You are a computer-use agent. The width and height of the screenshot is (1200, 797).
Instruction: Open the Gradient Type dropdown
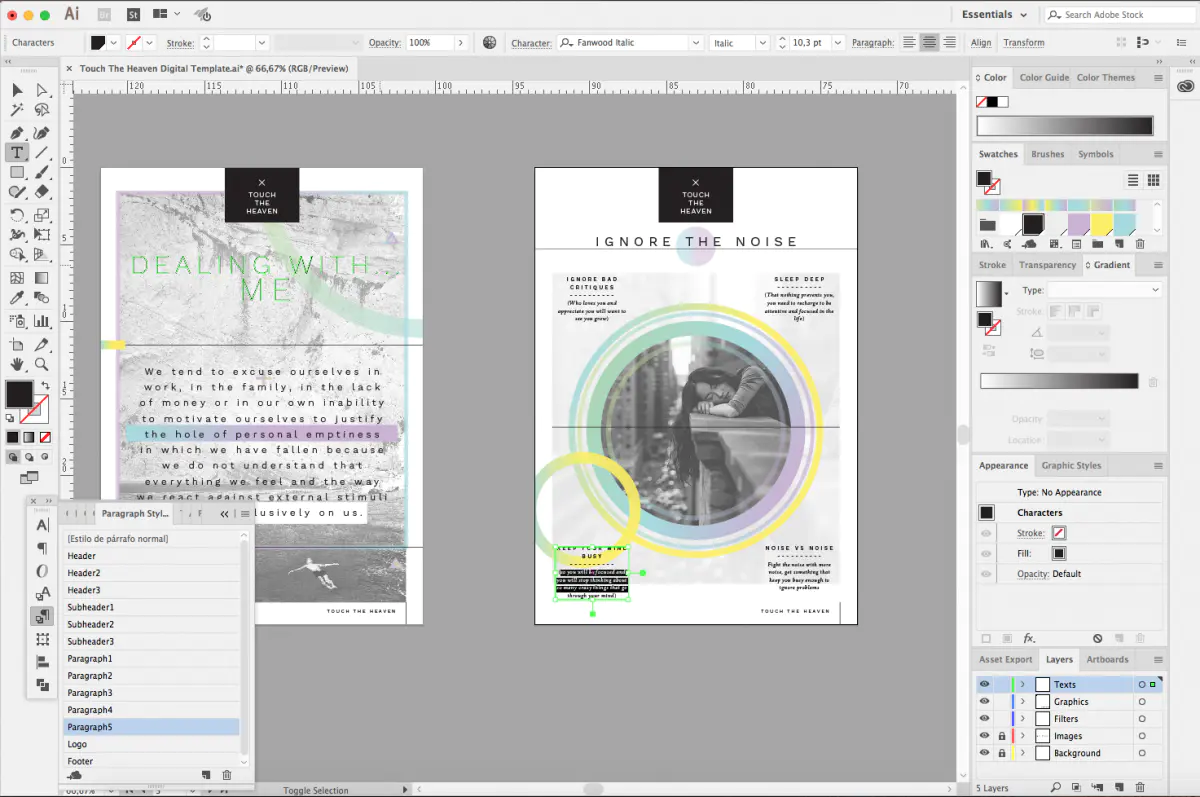coord(1104,290)
